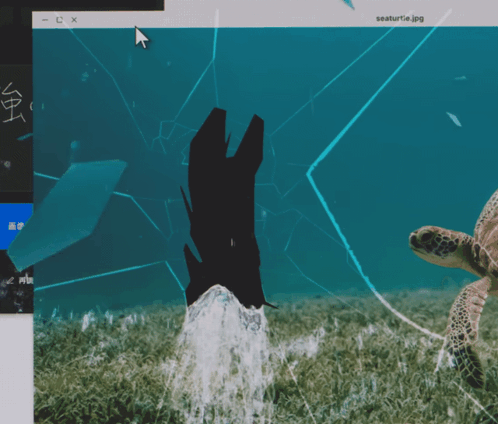This screenshot has width=498, height=424.
Task: Maximize the seaturtle.jpg window
Action: pos(59,20)
